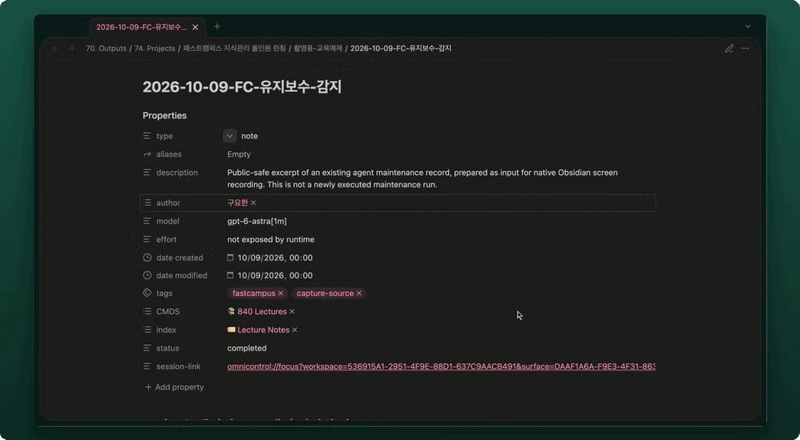Image resolution: width=800 pixels, height=440 pixels.
Task: Open calendar picker for date modified
Action: 230,275
